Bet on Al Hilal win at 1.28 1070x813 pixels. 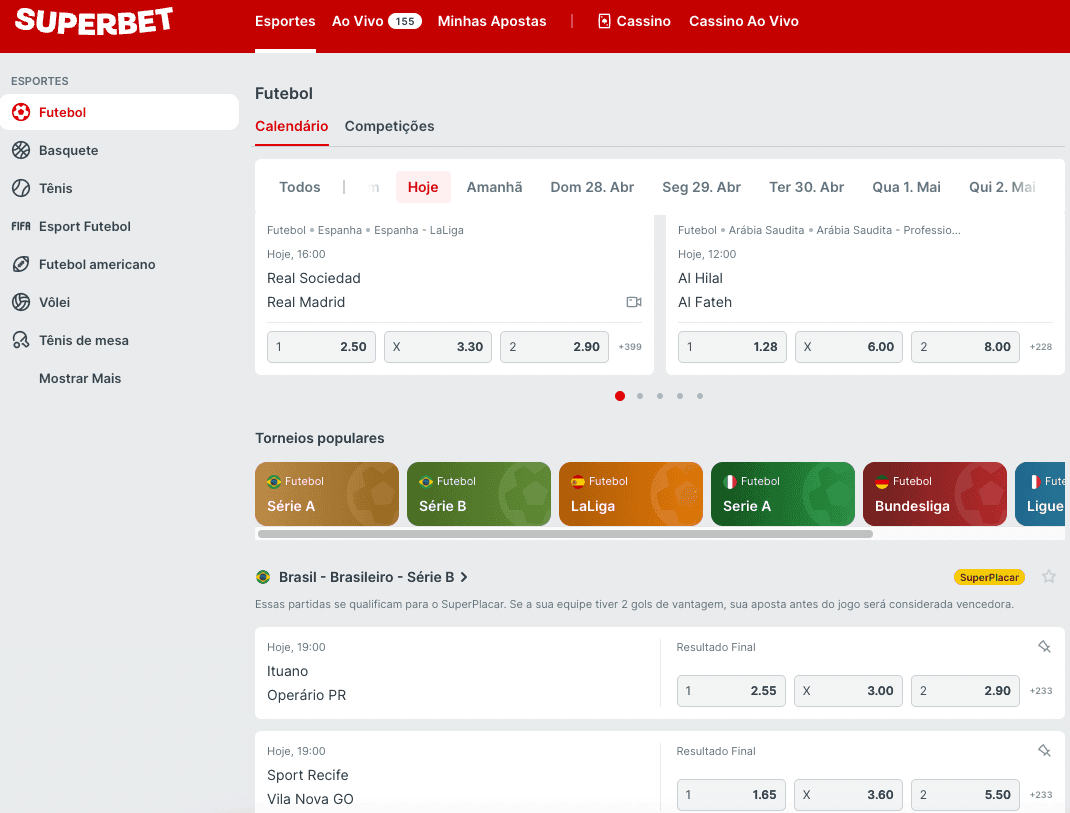[732, 347]
